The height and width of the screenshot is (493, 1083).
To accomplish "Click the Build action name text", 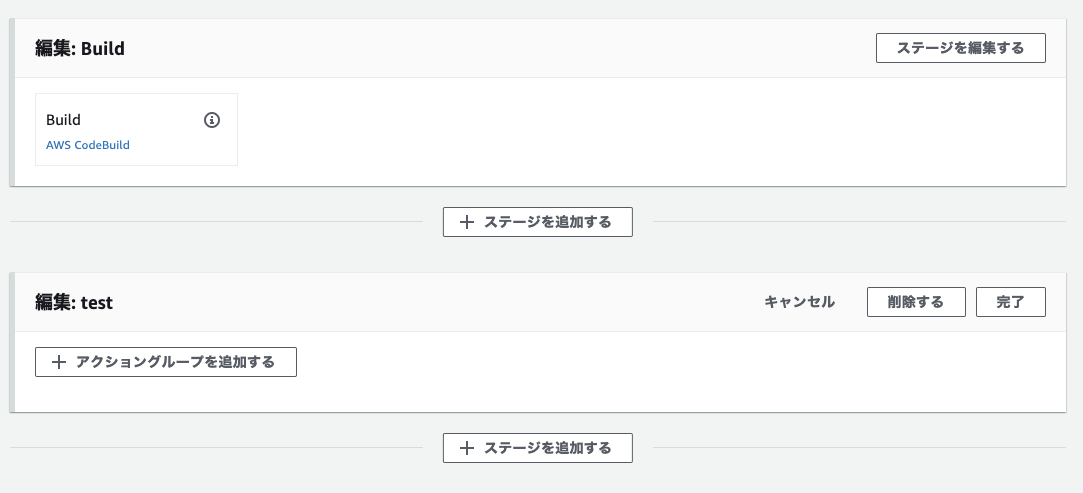I will (63, 120).
